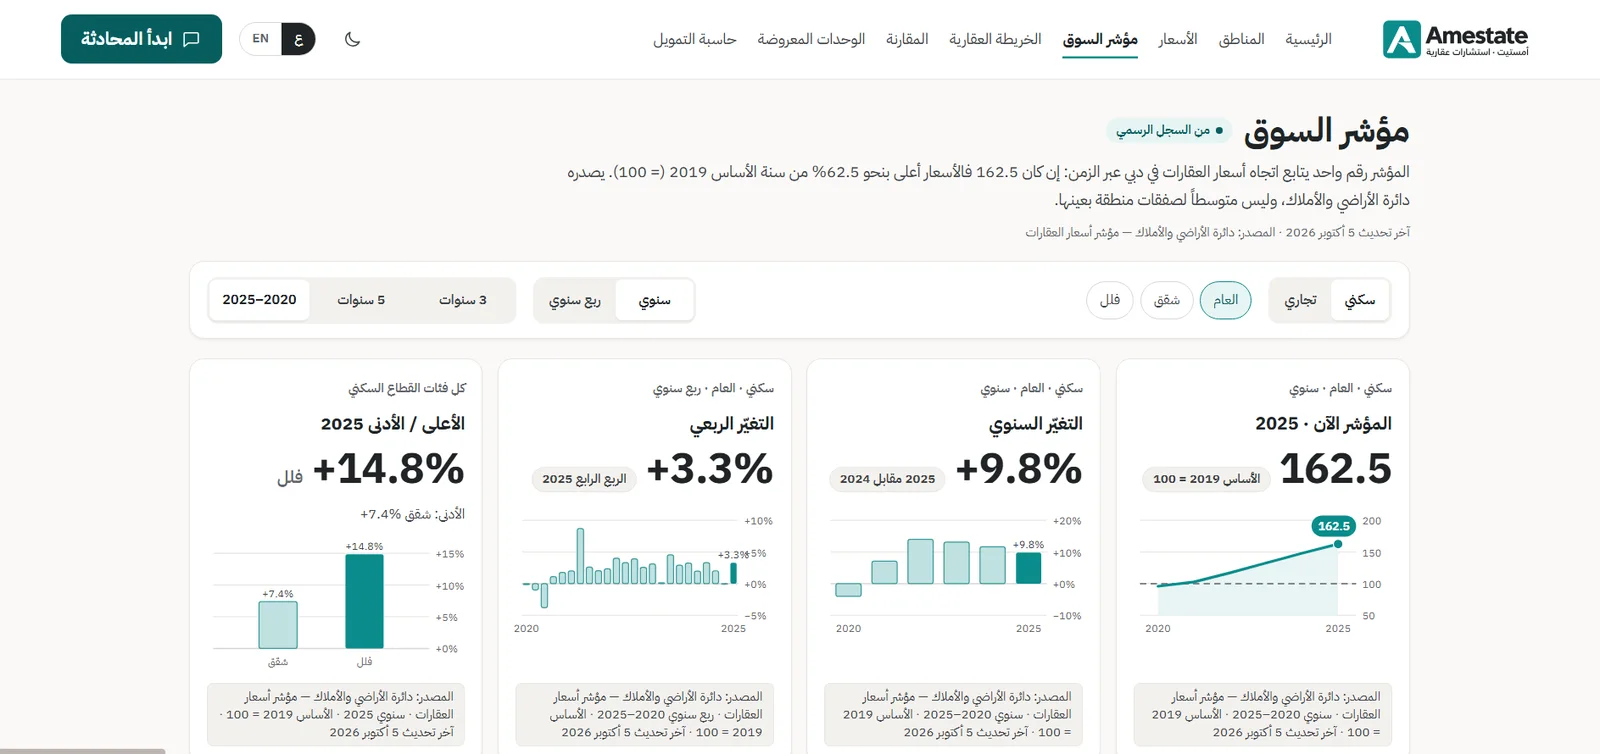
Task: Click the مؤشر السوق page heading
Action: [x=1326, y=131]
